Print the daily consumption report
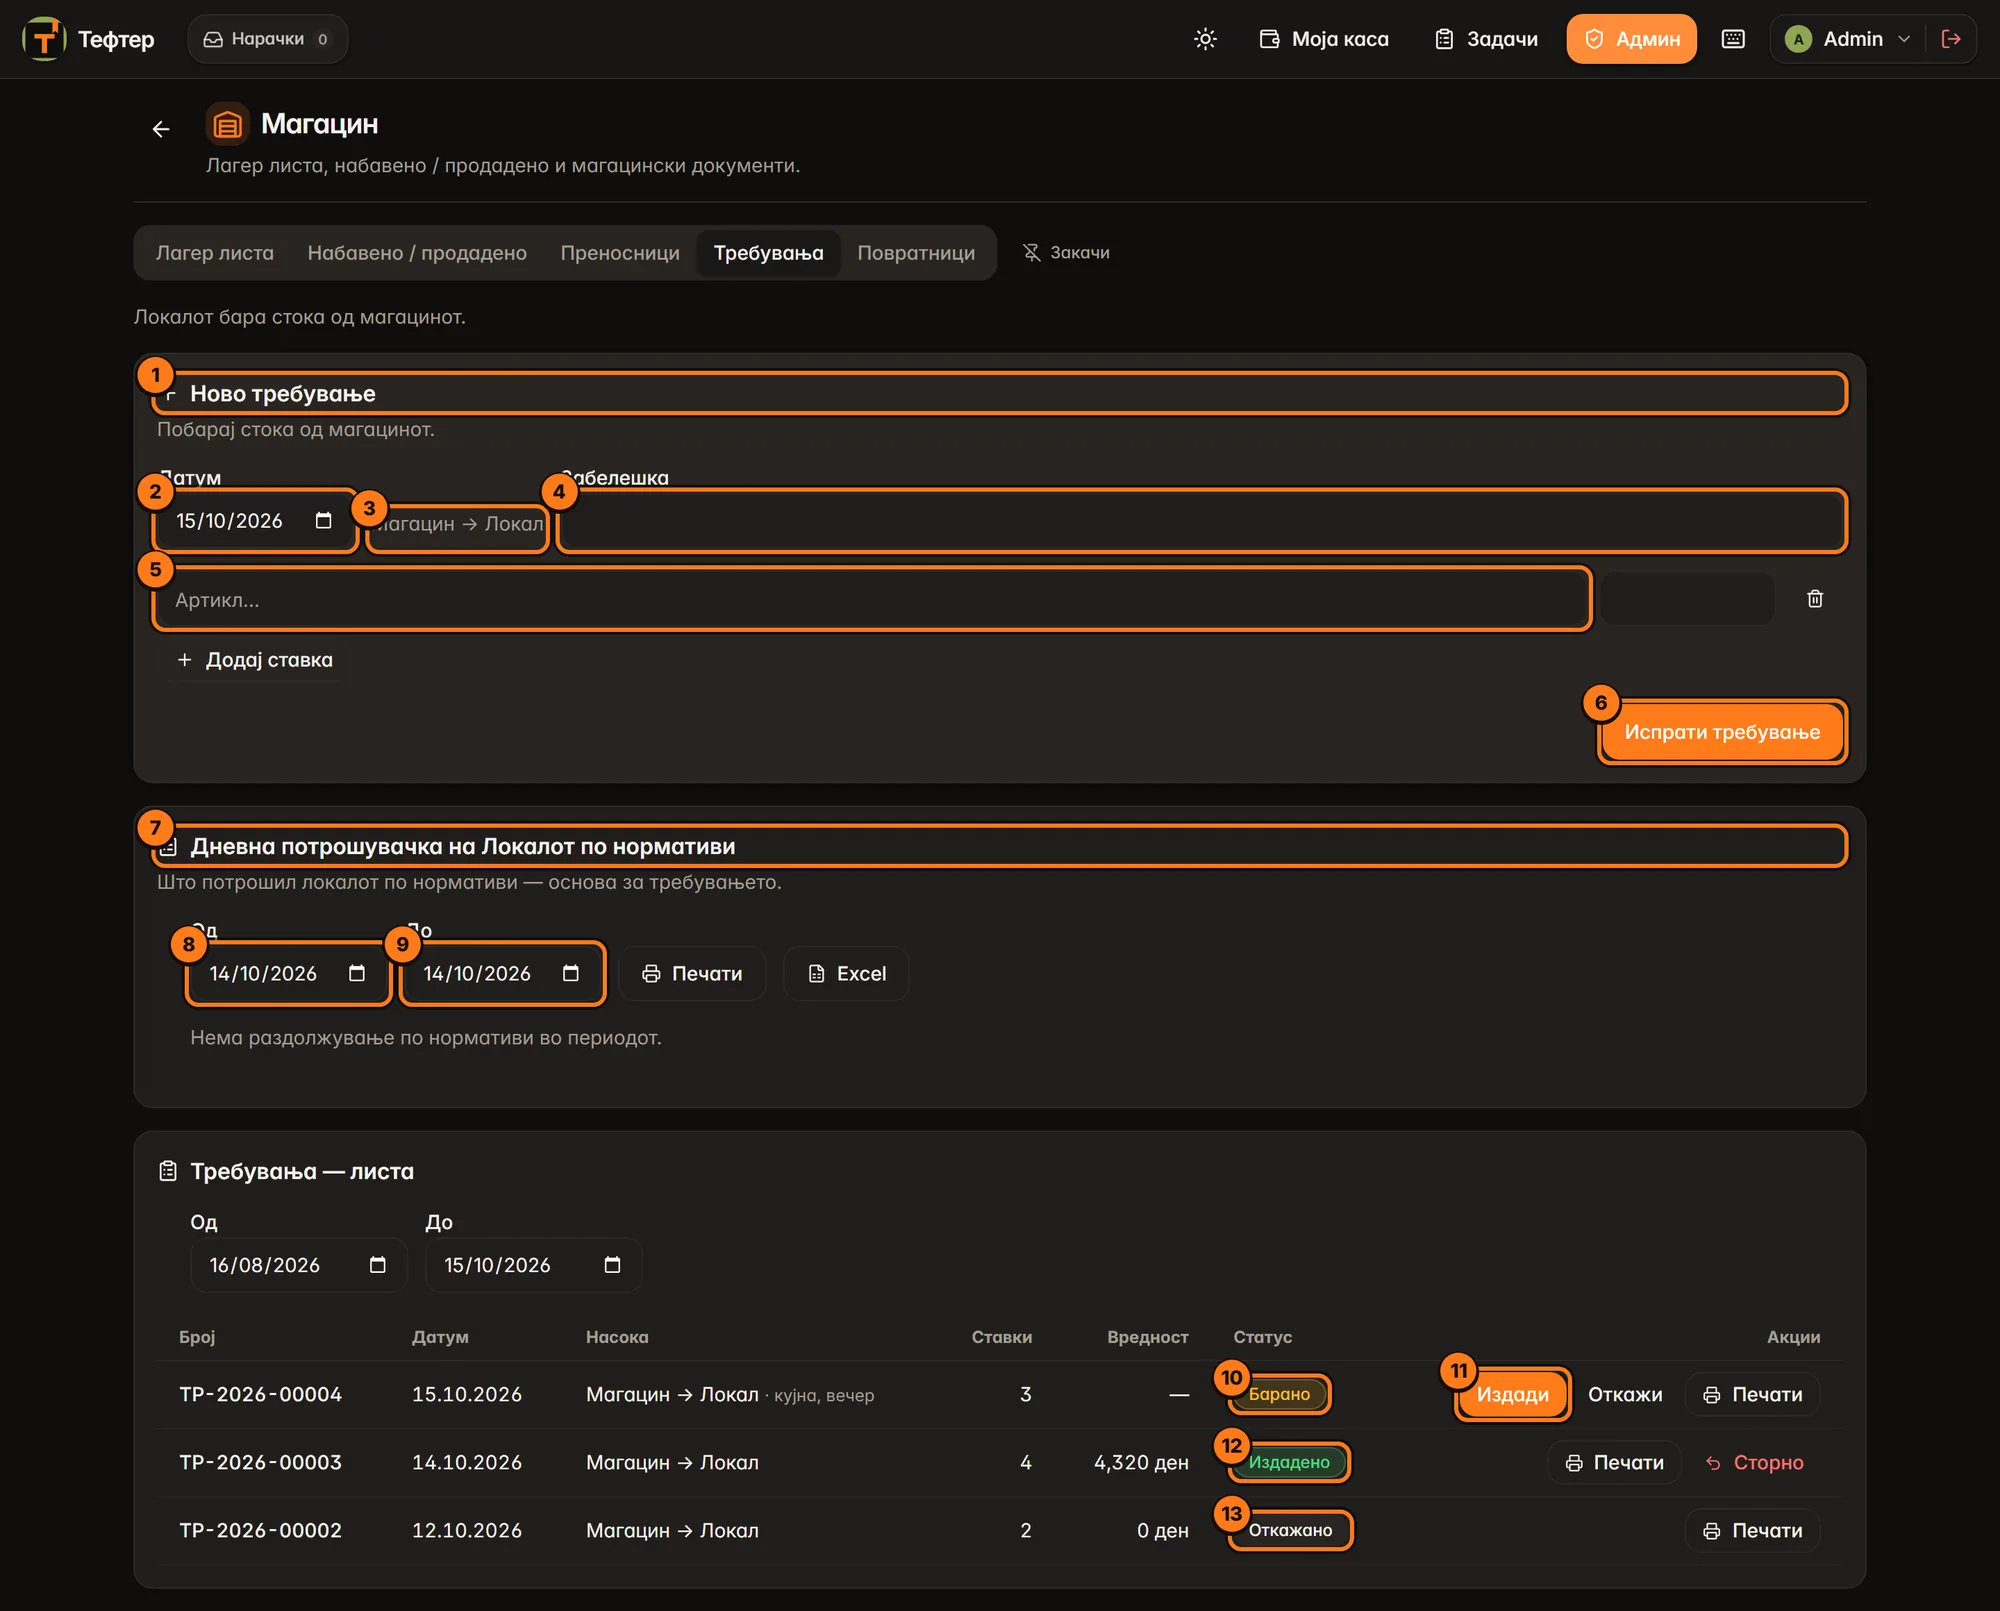Image resolution: width=2000 pixels, height=1611 pixels. click(692, 974)
